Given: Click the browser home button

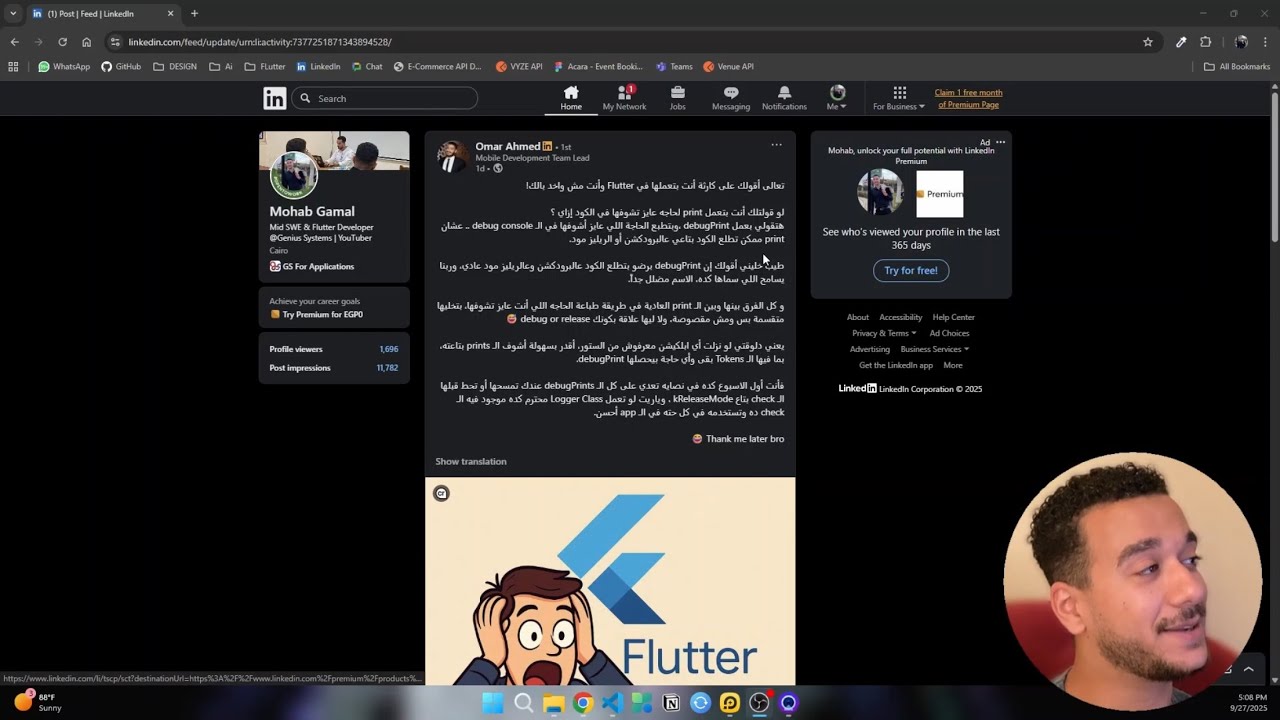Looking at the screenshot, I should click(x=86, y=42).
